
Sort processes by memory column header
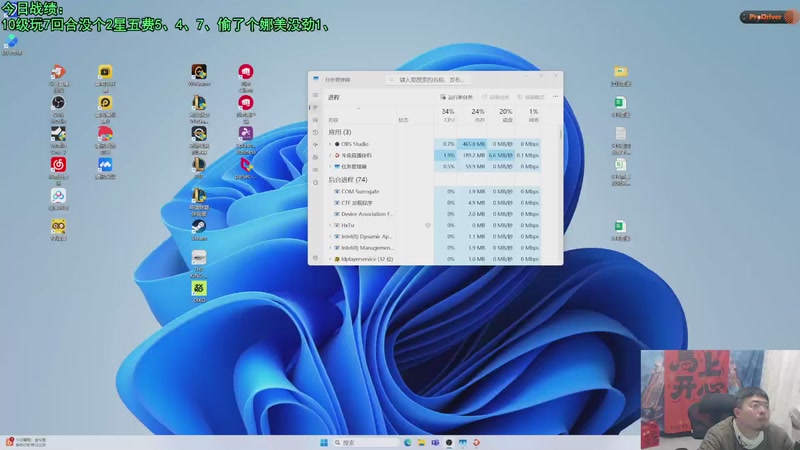point(477,115)
